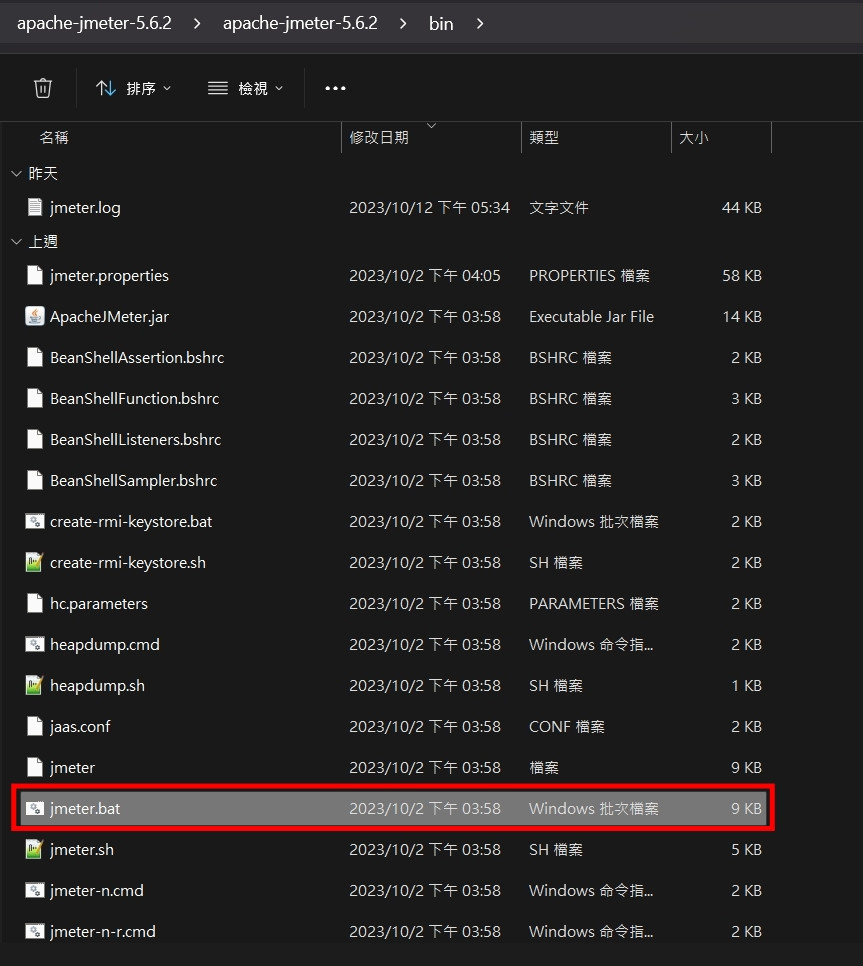Expand chevron after first apache-jmeter-5.6.2 breadcrumb
The height and width of the screenshot is (966, 863).
tap(197, 23)
